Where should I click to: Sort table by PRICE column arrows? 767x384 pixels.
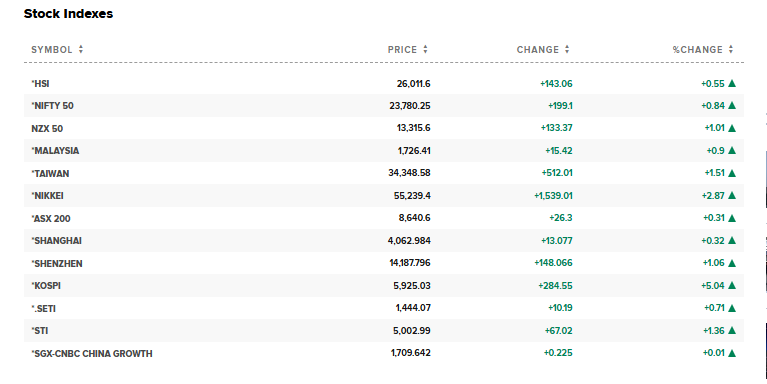click(425, 49)
